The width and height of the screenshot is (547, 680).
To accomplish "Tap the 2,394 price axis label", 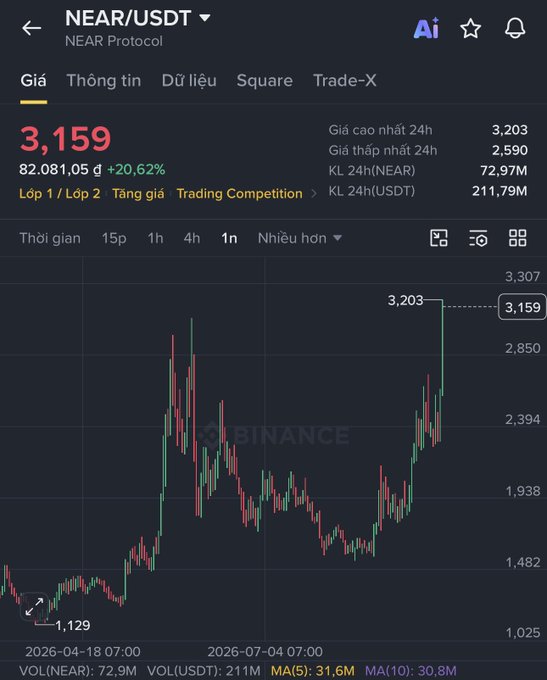I will (x=523, y=419).
